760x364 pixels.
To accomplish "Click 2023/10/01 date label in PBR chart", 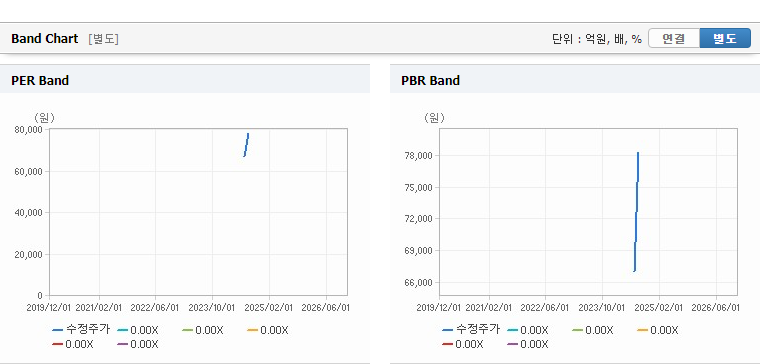I will tap(601, 308).
